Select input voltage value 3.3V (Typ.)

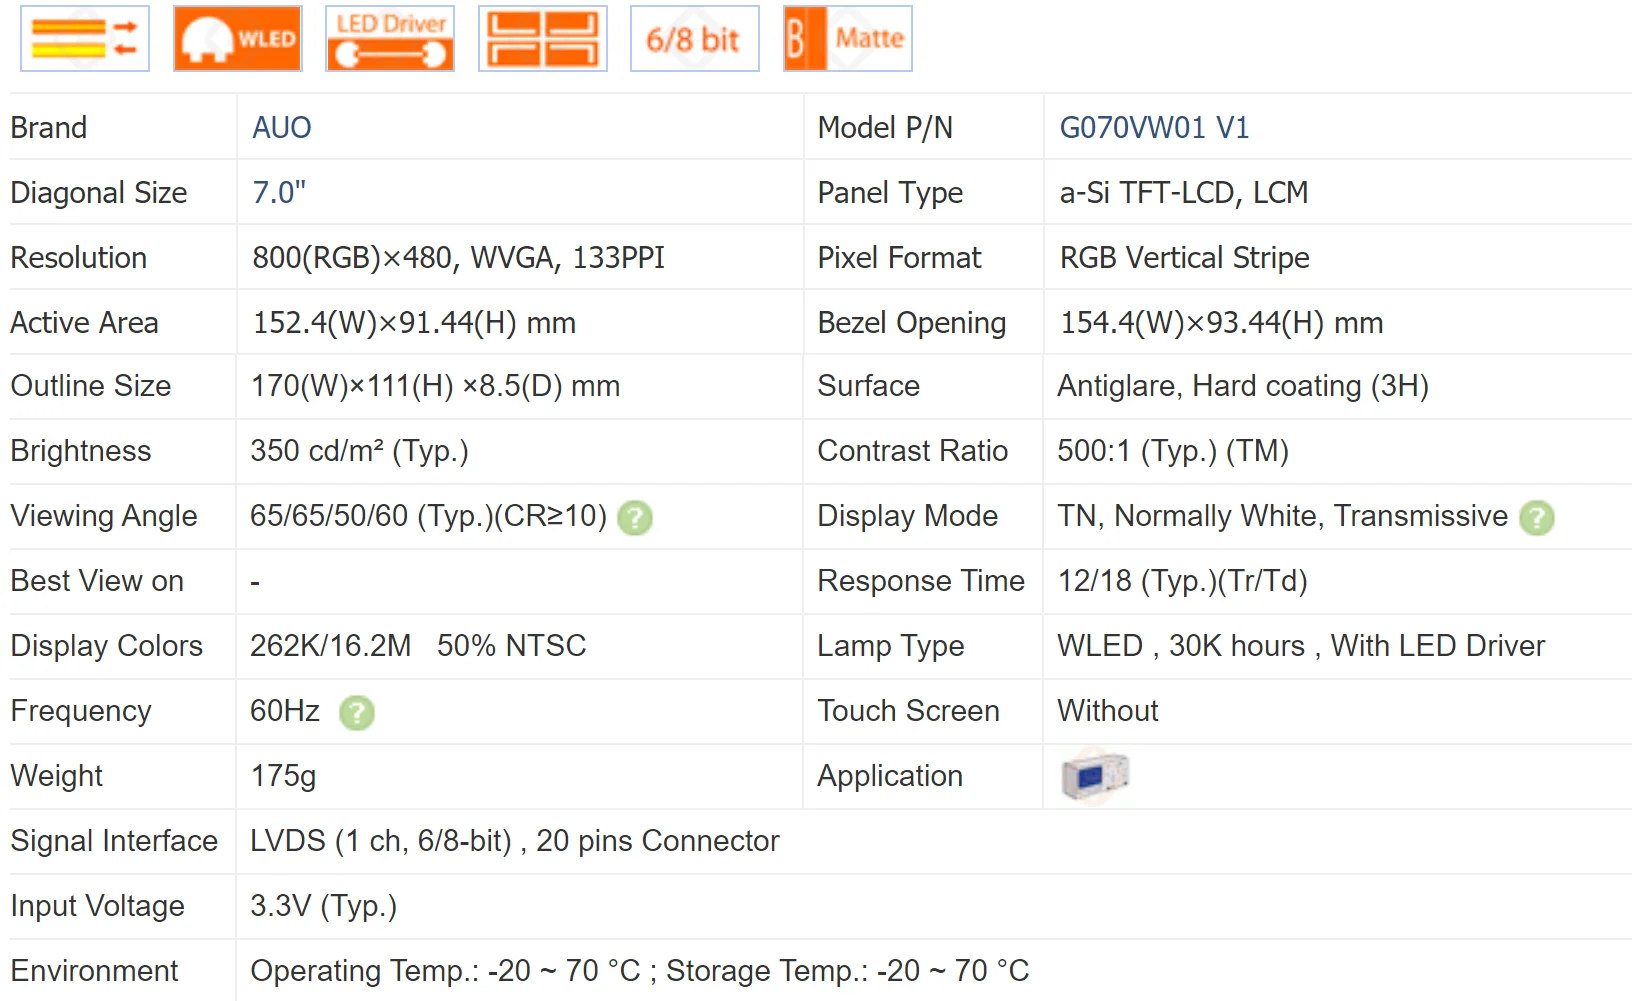click(323, 906)
